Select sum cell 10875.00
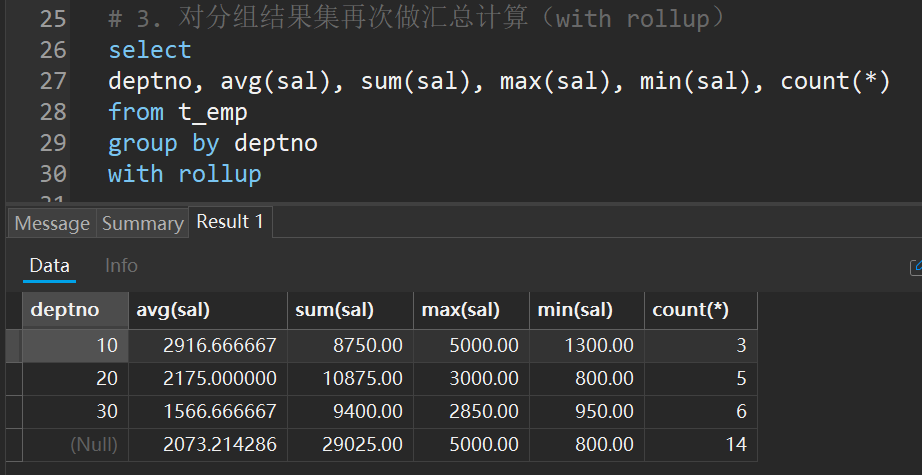The width and height of the screenshot is (922, 475). 350,378
